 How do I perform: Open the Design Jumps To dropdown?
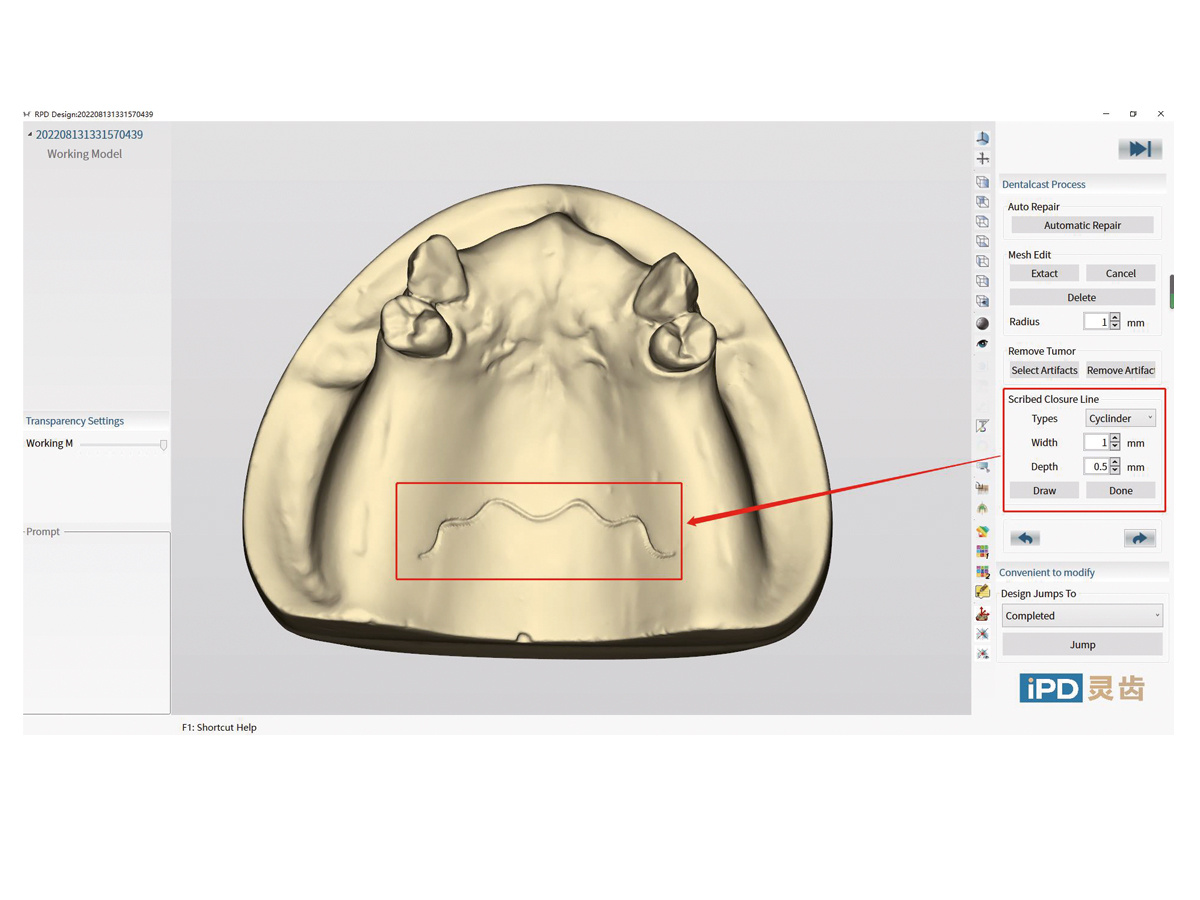click(1082, 616)
